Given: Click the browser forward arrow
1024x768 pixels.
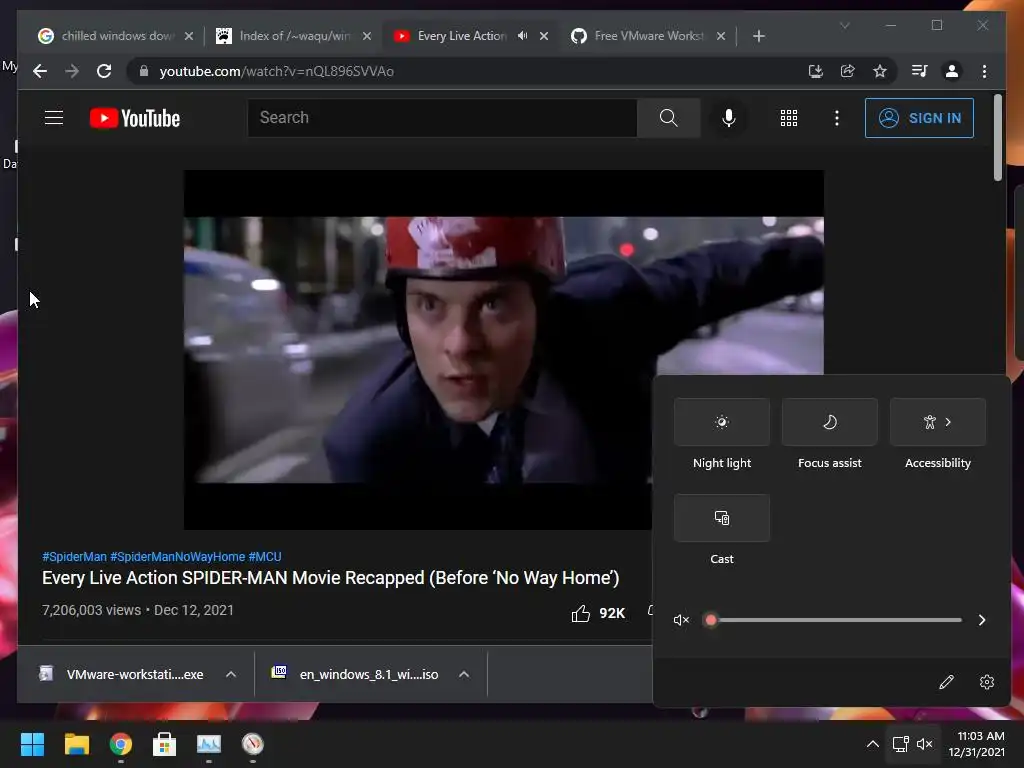Looking at the screenshot, I should click(x=72, y=71).
